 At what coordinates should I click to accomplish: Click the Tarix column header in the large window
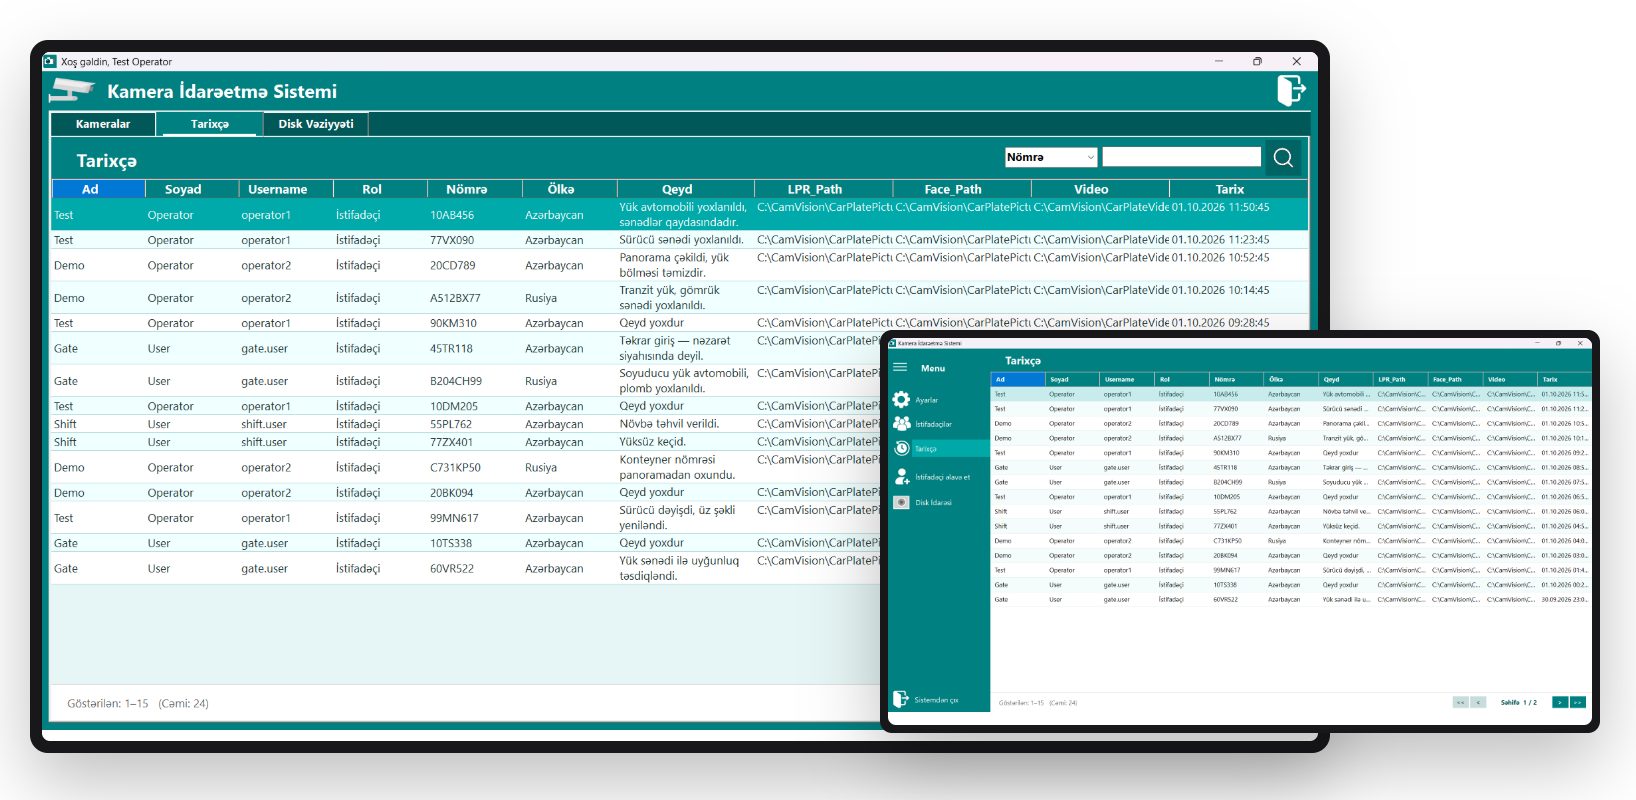coord(1239,189)
